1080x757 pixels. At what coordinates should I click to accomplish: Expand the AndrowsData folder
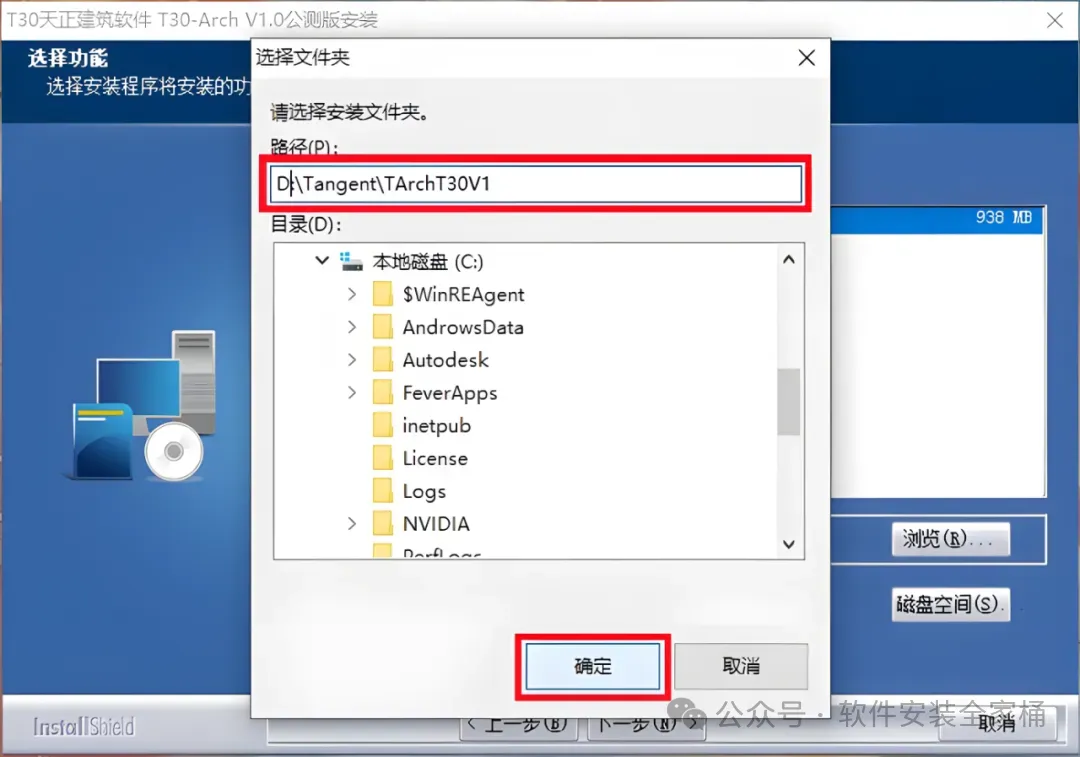tap(352, 327)
